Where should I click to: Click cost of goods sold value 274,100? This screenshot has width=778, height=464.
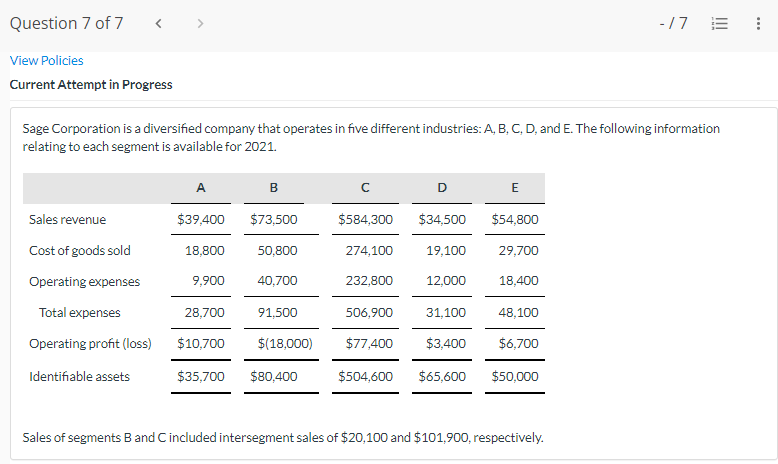369,251
